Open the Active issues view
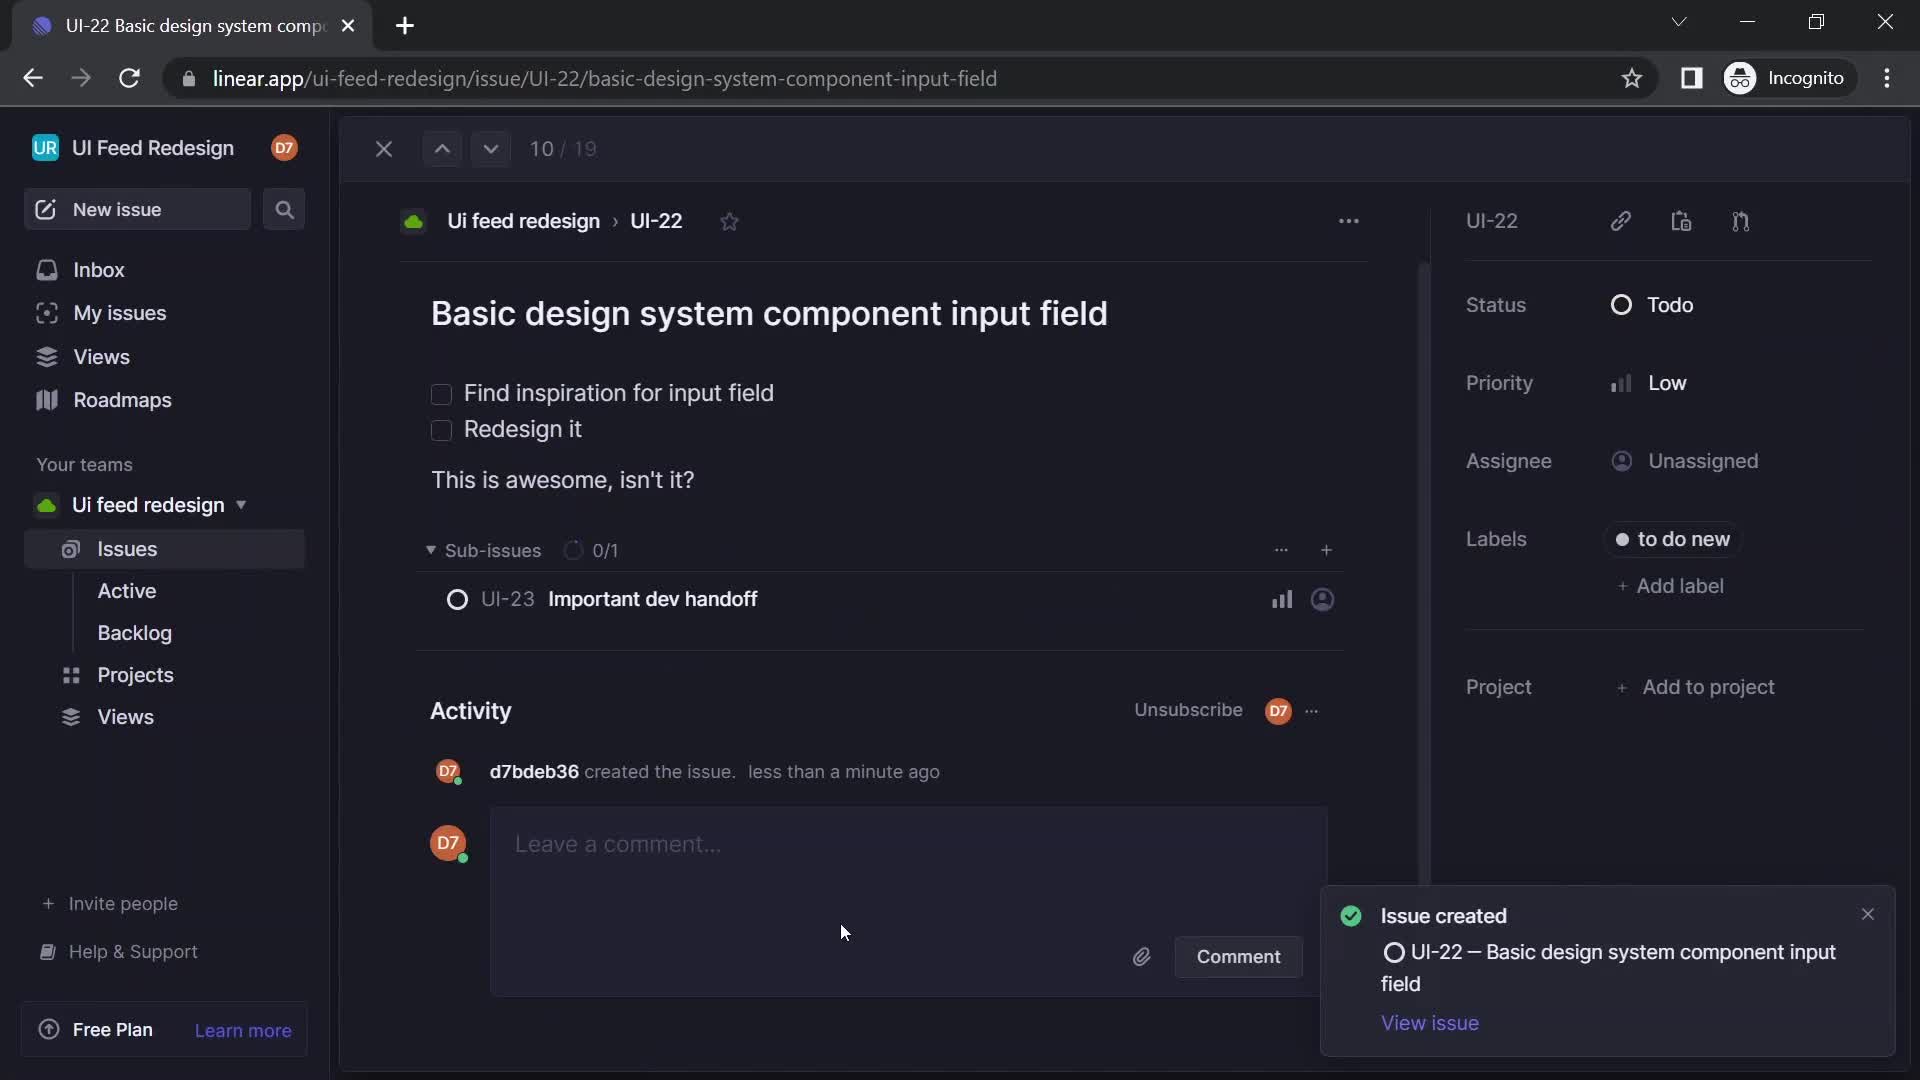 127,591
